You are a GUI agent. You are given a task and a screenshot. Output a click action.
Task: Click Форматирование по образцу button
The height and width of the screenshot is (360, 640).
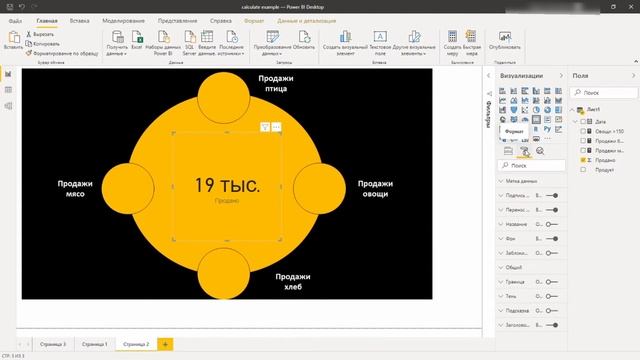tap(62, 53)
